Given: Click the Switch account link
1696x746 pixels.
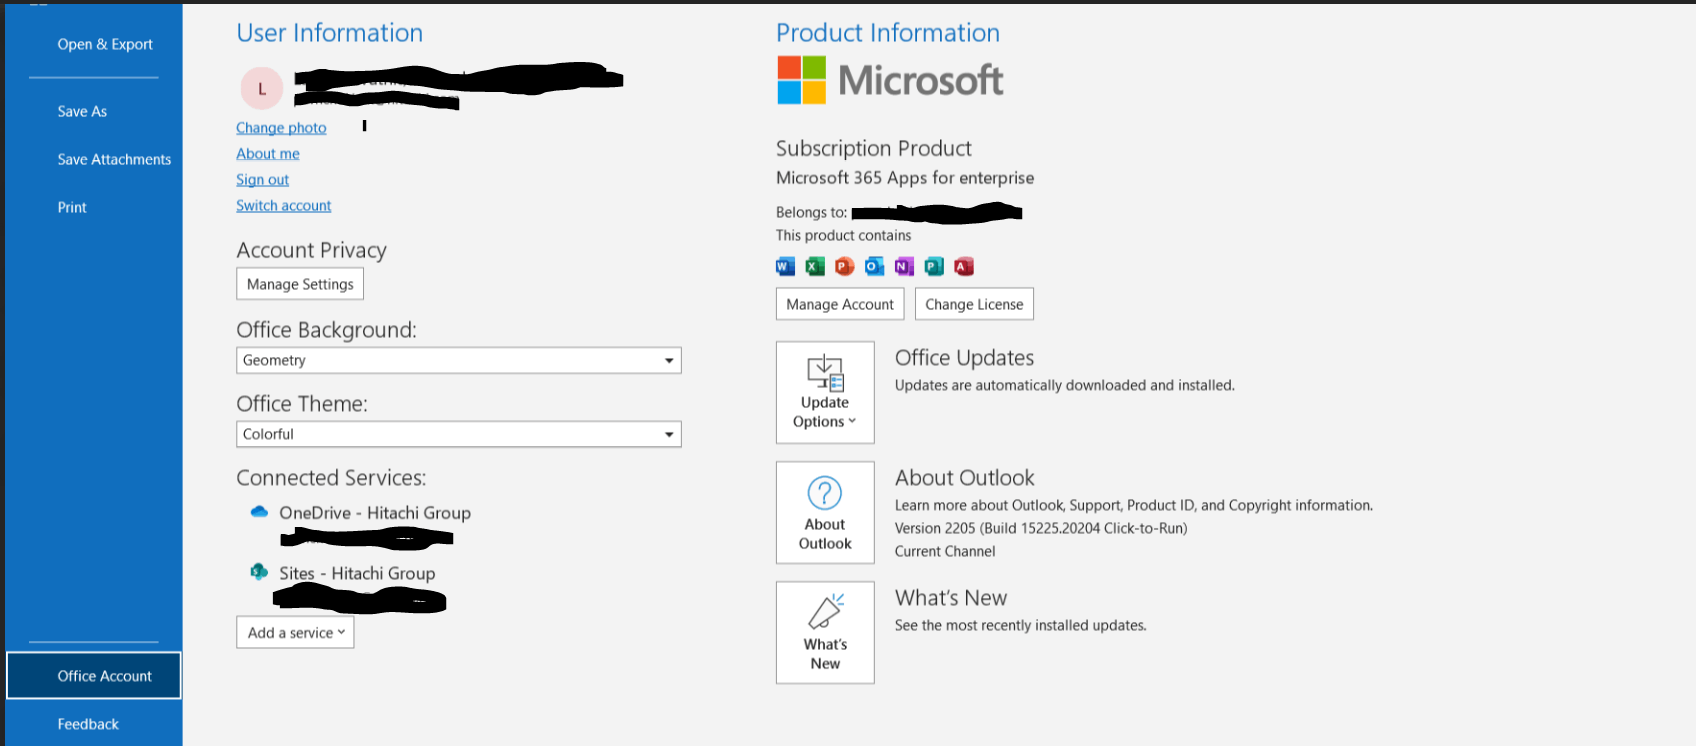Looking at the screenshot, I should click(x=283, y=205).
